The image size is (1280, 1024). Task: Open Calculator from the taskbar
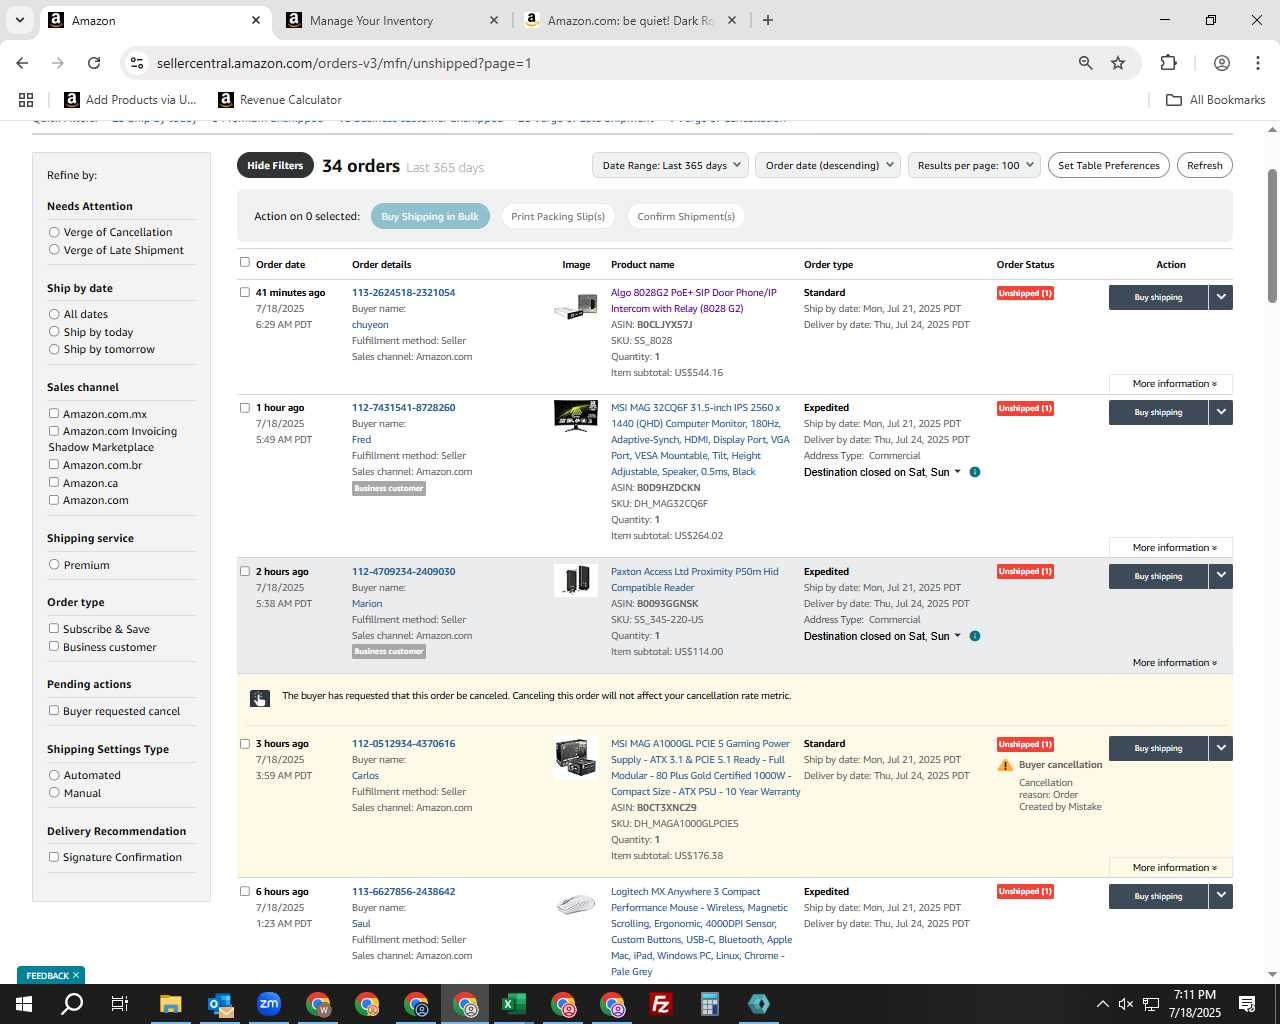click(710, 1004)
